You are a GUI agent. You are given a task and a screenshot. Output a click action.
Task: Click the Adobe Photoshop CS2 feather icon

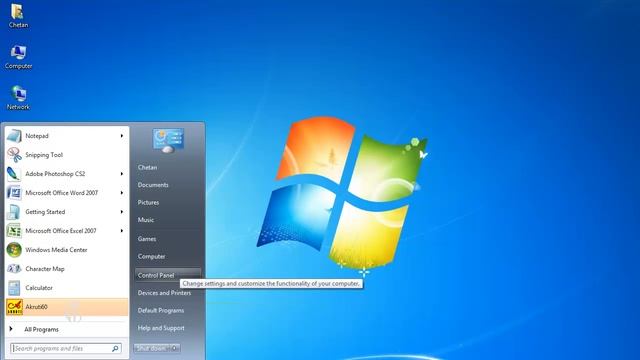click(x=14, y=174)
